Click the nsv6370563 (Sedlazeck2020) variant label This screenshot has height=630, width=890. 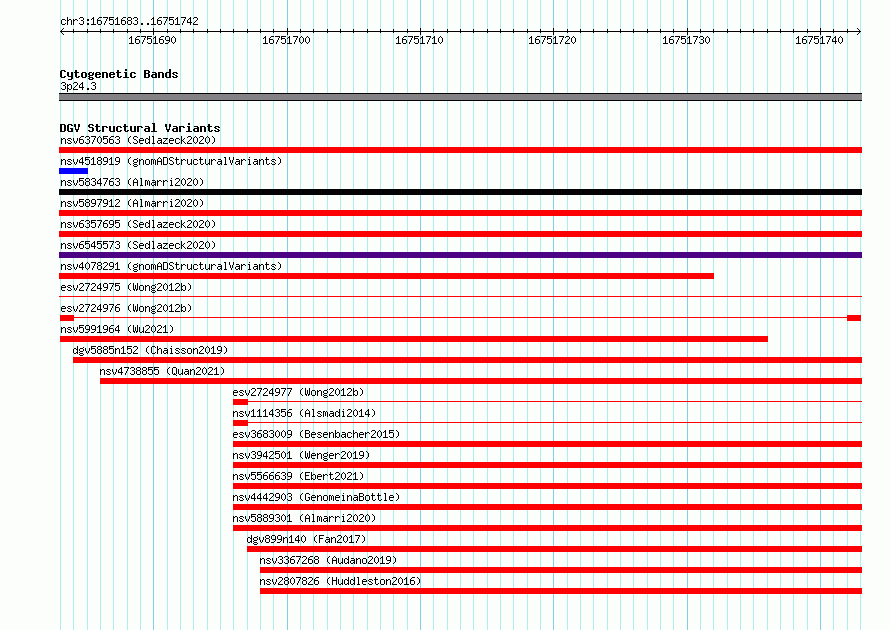[138, 140]
